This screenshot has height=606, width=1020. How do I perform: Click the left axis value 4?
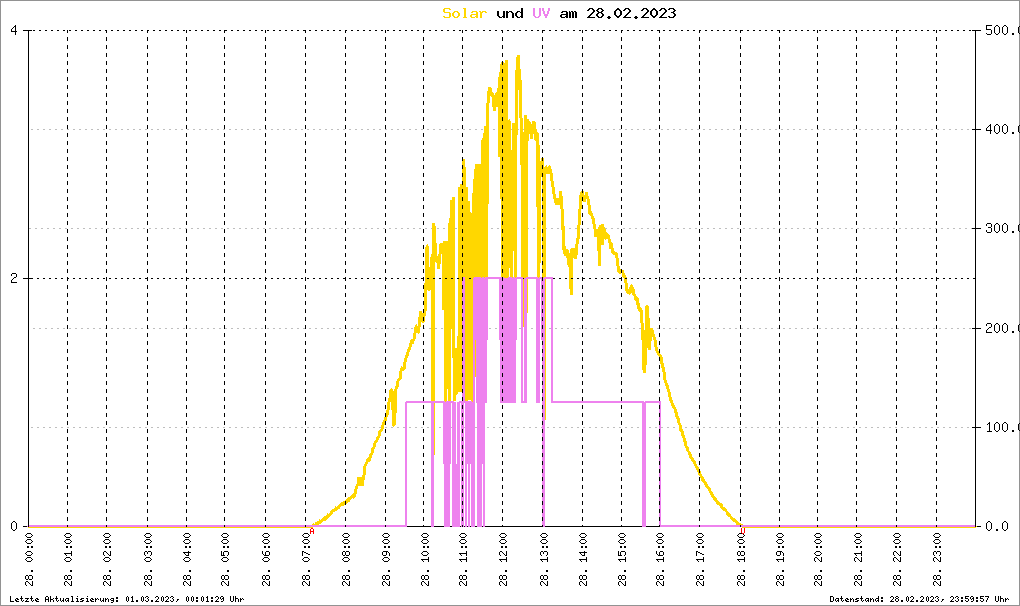(14, 30)
